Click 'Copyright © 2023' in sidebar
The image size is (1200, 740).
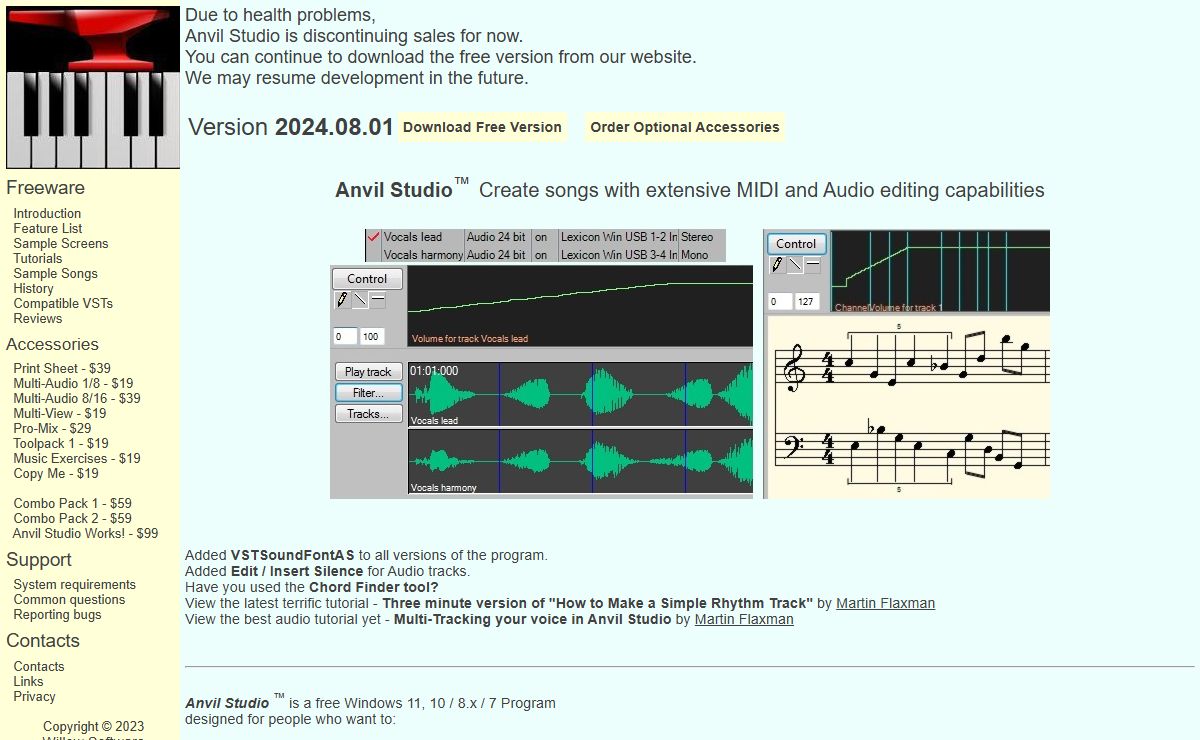93,727
